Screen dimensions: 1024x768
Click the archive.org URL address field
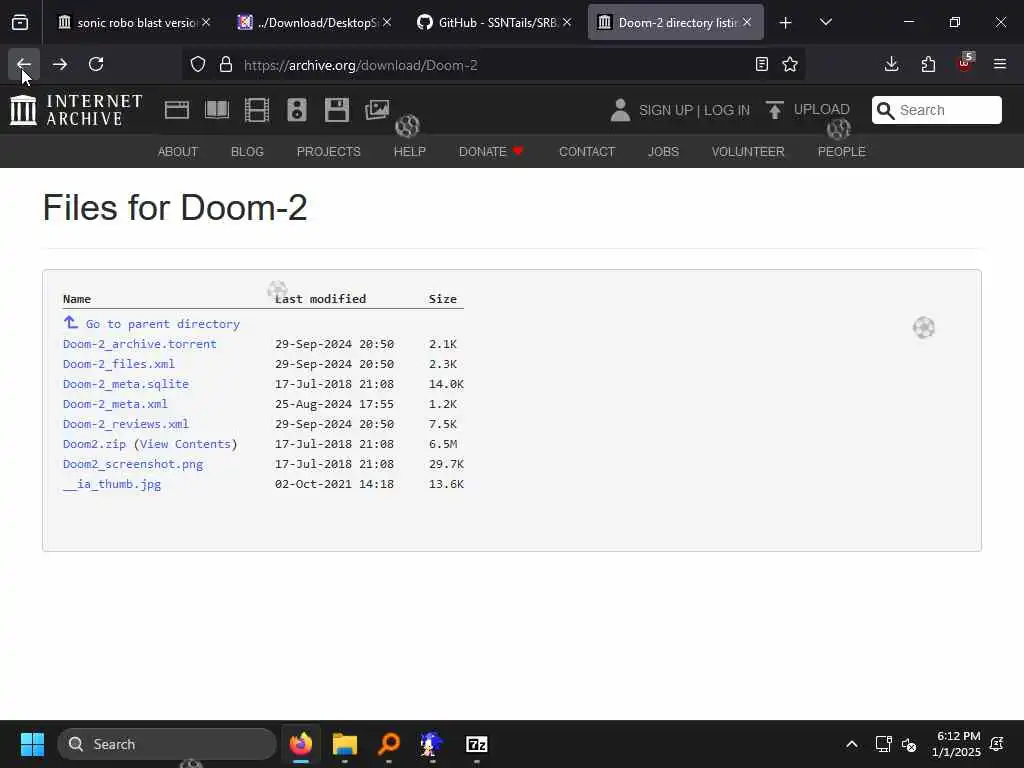(x=494, y=65)
